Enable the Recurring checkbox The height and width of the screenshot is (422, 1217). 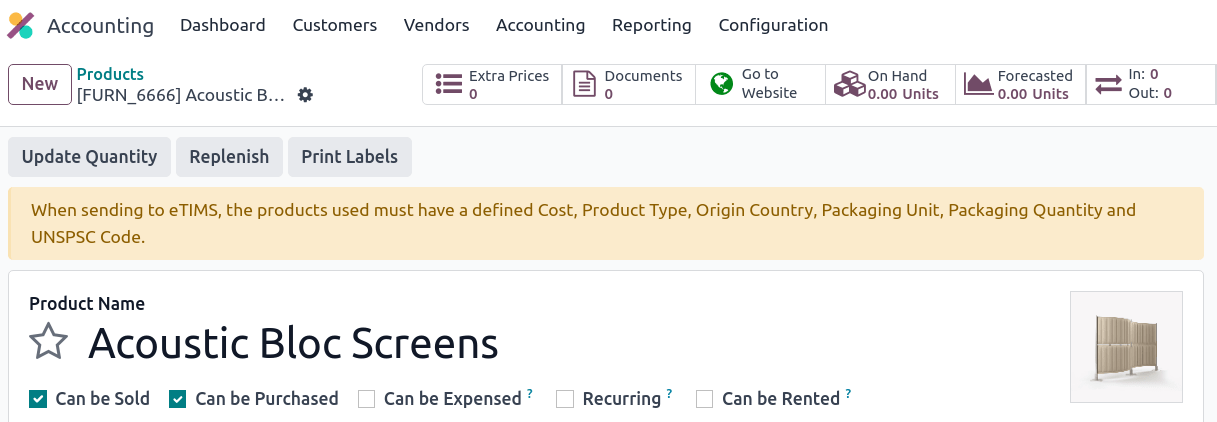coord(565,399)
